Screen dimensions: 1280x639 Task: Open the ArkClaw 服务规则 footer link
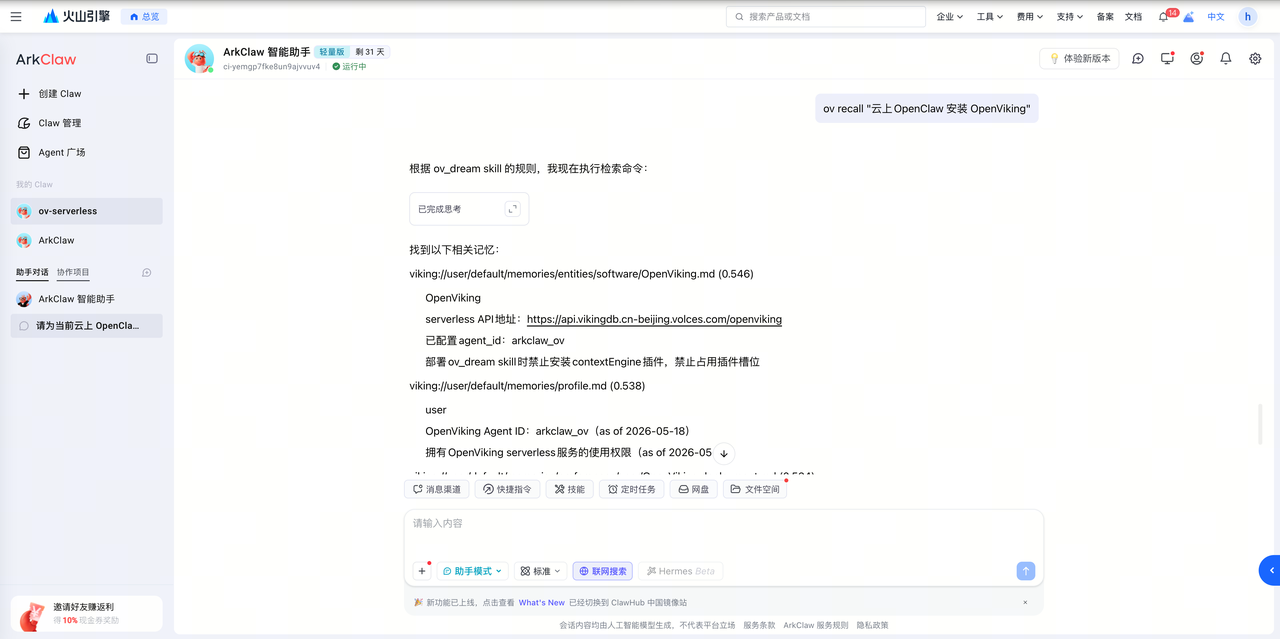pos(815,625)
